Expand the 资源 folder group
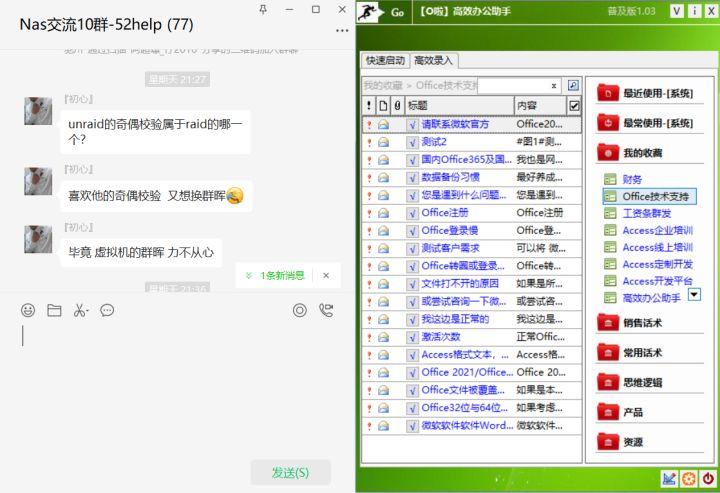 pos(649,442)
